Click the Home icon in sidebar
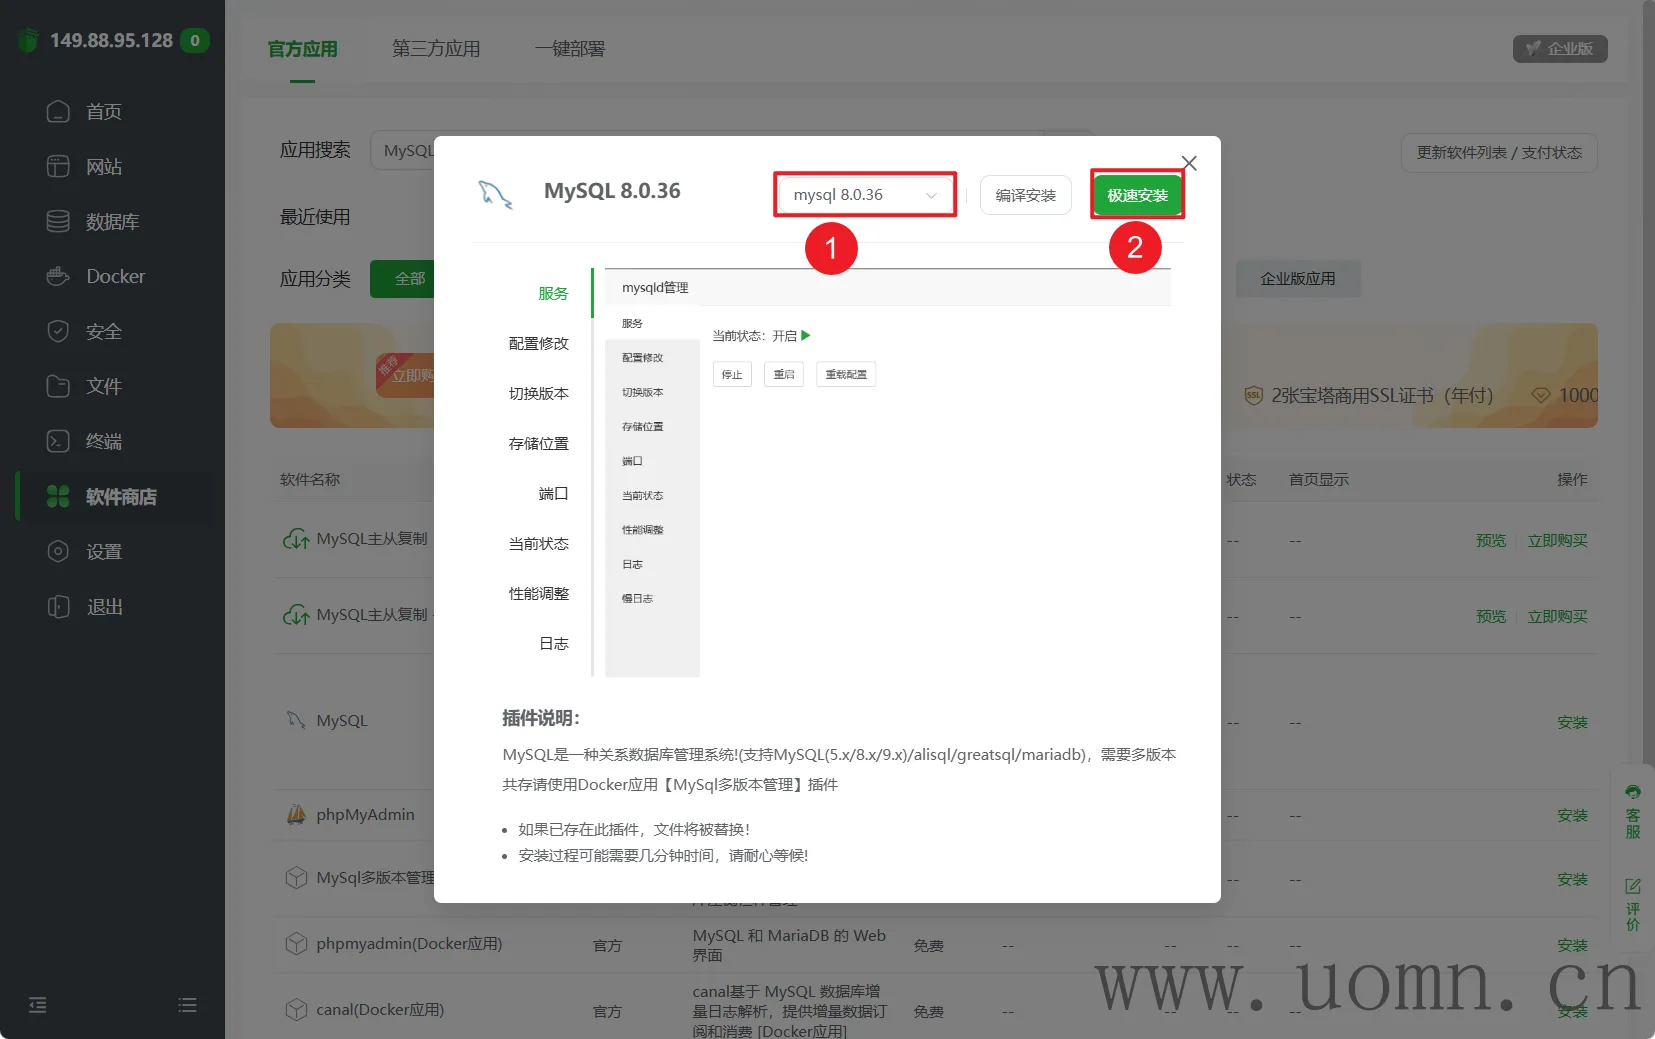 point(58,111)
